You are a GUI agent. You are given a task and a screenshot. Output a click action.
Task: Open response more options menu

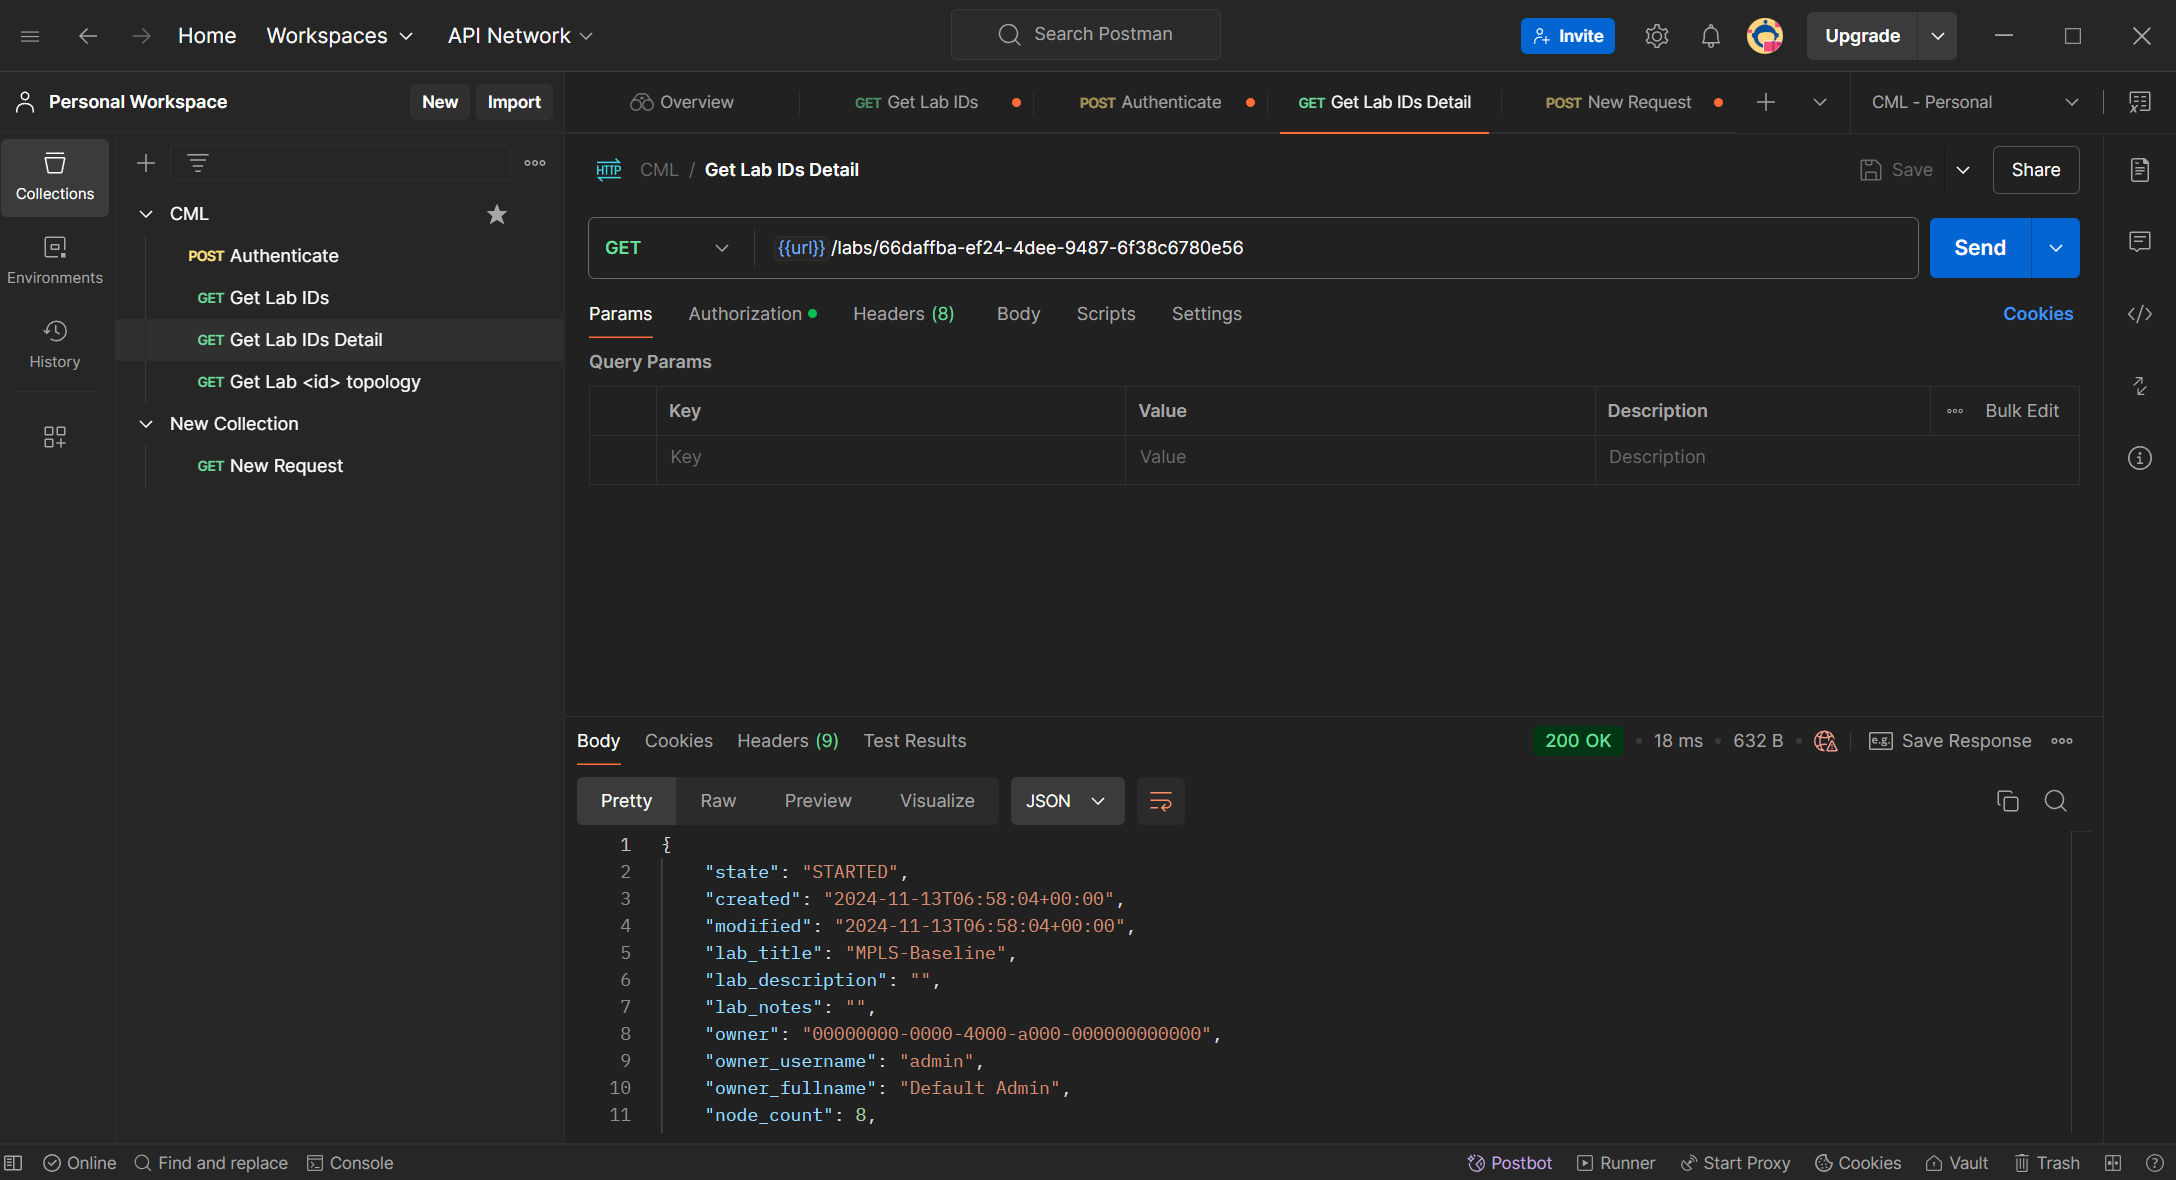[x=2062, y=741]
